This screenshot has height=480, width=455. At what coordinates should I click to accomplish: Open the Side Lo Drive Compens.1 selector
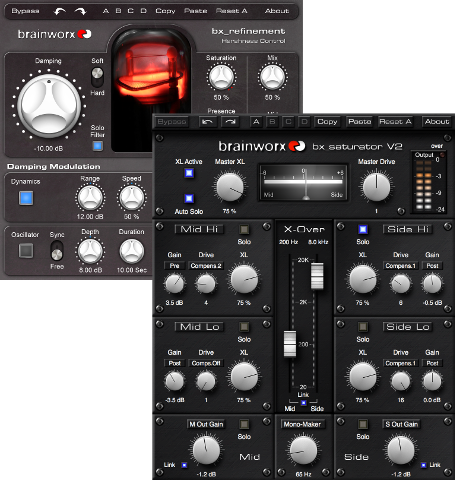click(400, 363)
